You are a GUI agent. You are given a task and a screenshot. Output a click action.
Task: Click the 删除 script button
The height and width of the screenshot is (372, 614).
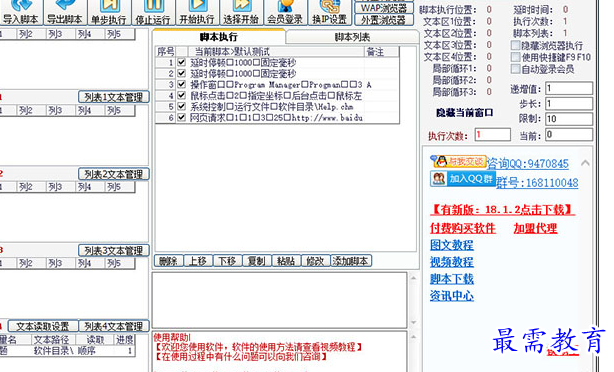168,261
